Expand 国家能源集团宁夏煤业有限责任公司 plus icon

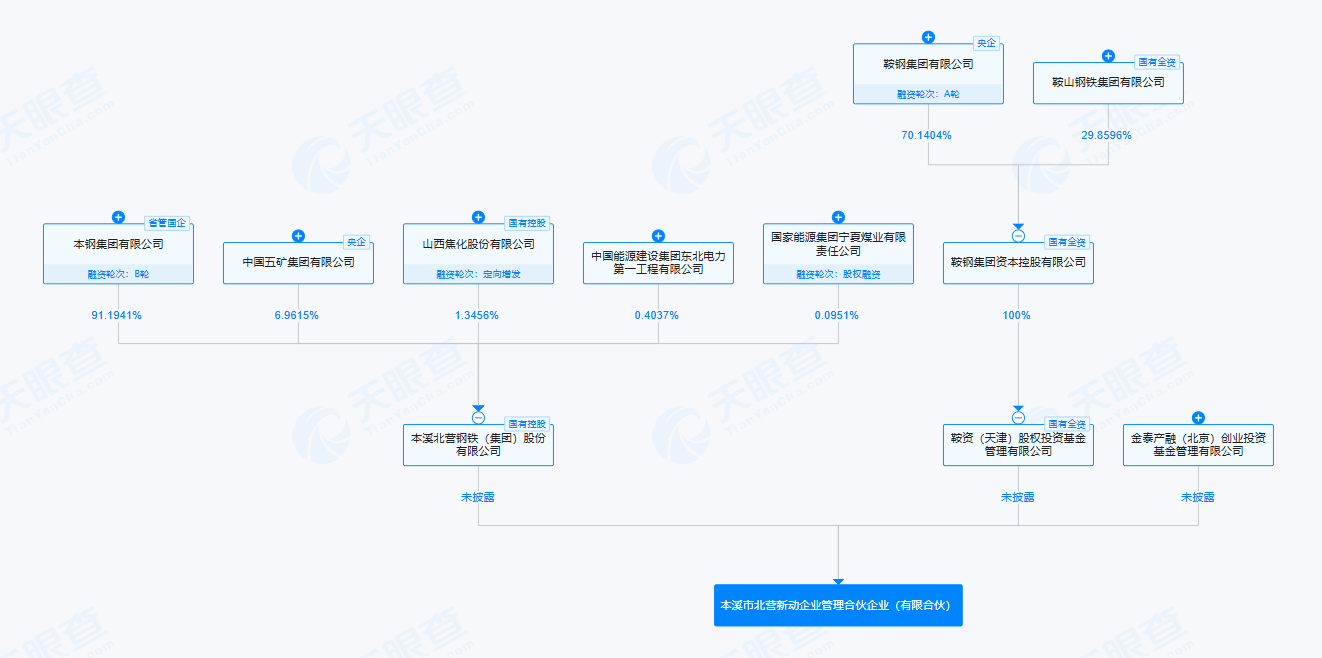[x=838, y=217]
